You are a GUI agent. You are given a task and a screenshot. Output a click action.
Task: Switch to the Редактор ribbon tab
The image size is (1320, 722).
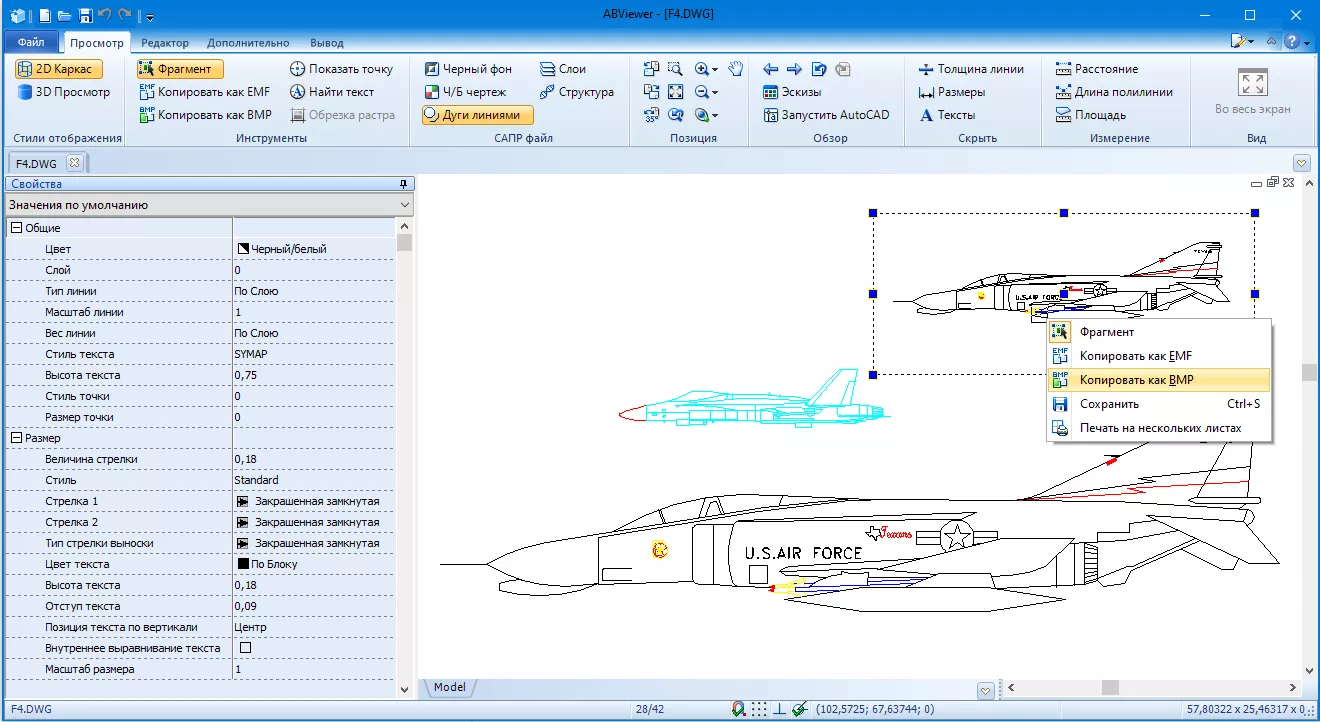point(165,43)
